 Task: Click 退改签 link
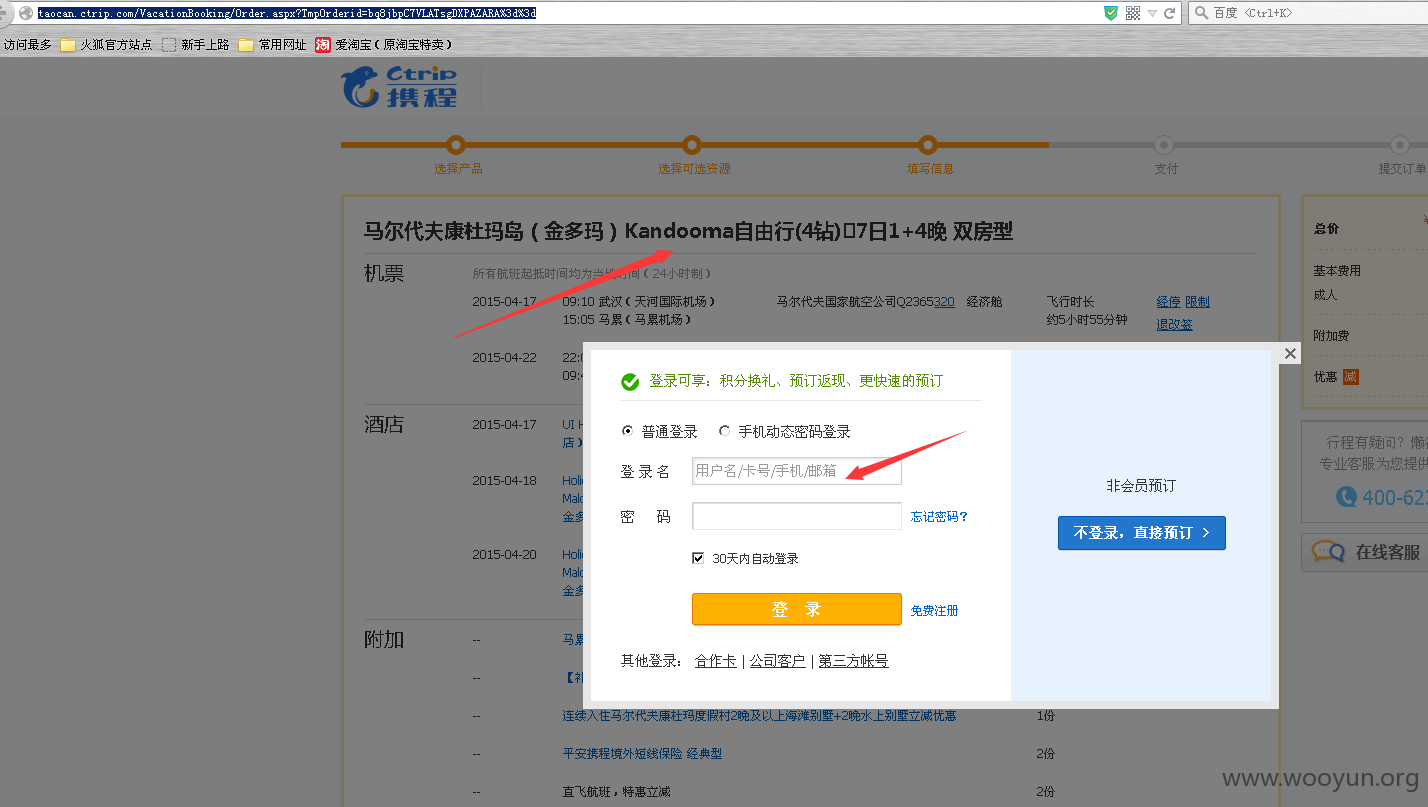pos(1174,324)
